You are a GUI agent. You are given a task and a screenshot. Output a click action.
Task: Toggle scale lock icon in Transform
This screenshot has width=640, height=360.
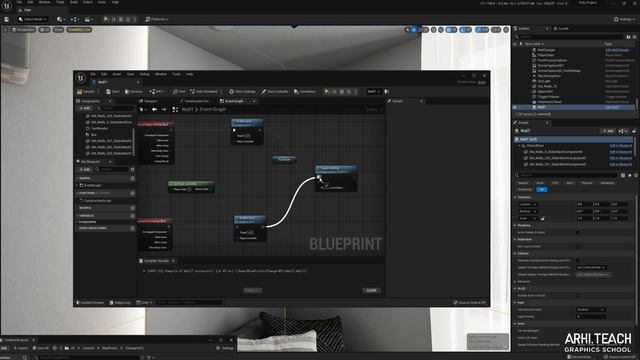pos(542,219)
